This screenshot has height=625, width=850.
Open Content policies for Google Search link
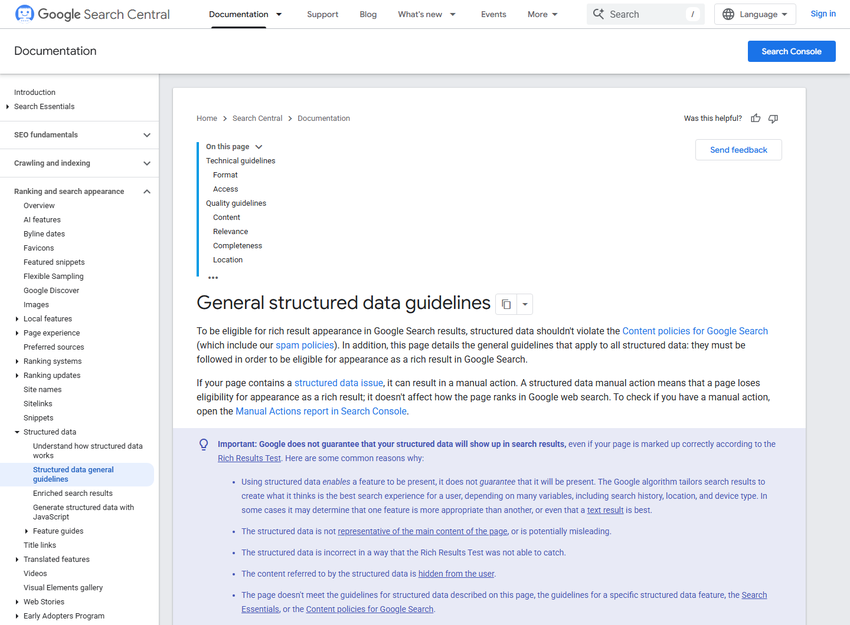coord(695,331)
